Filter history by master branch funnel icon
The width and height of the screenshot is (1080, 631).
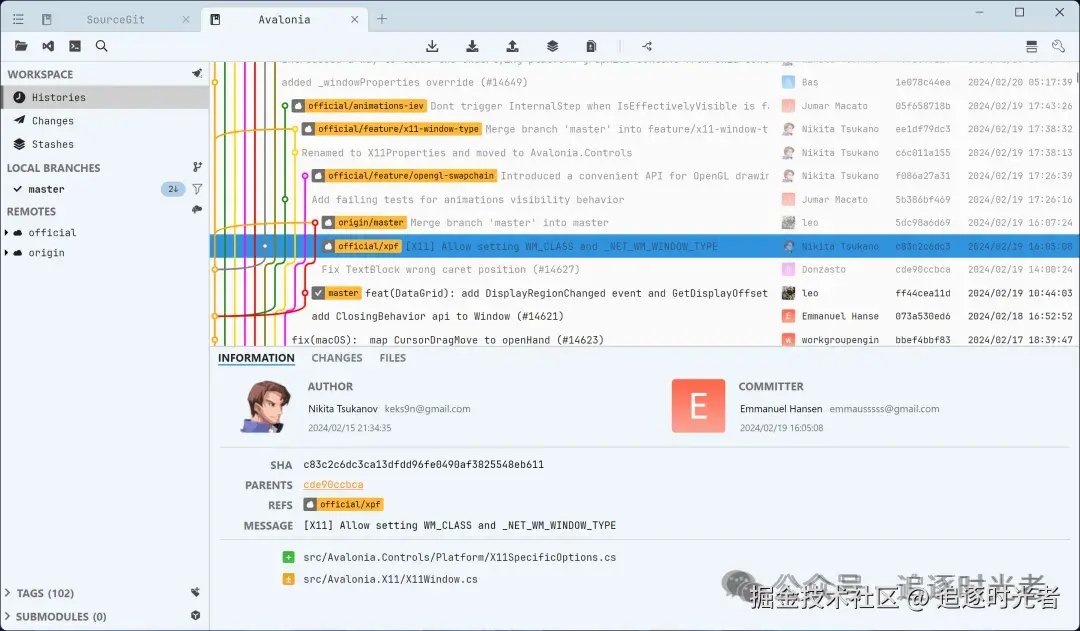pos(197,189)
